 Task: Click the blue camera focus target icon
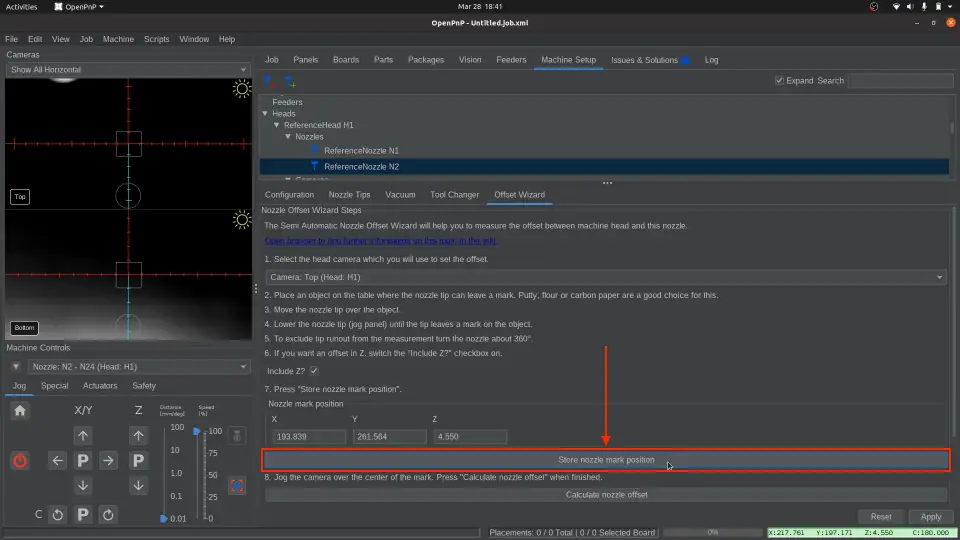coord(237,485)
